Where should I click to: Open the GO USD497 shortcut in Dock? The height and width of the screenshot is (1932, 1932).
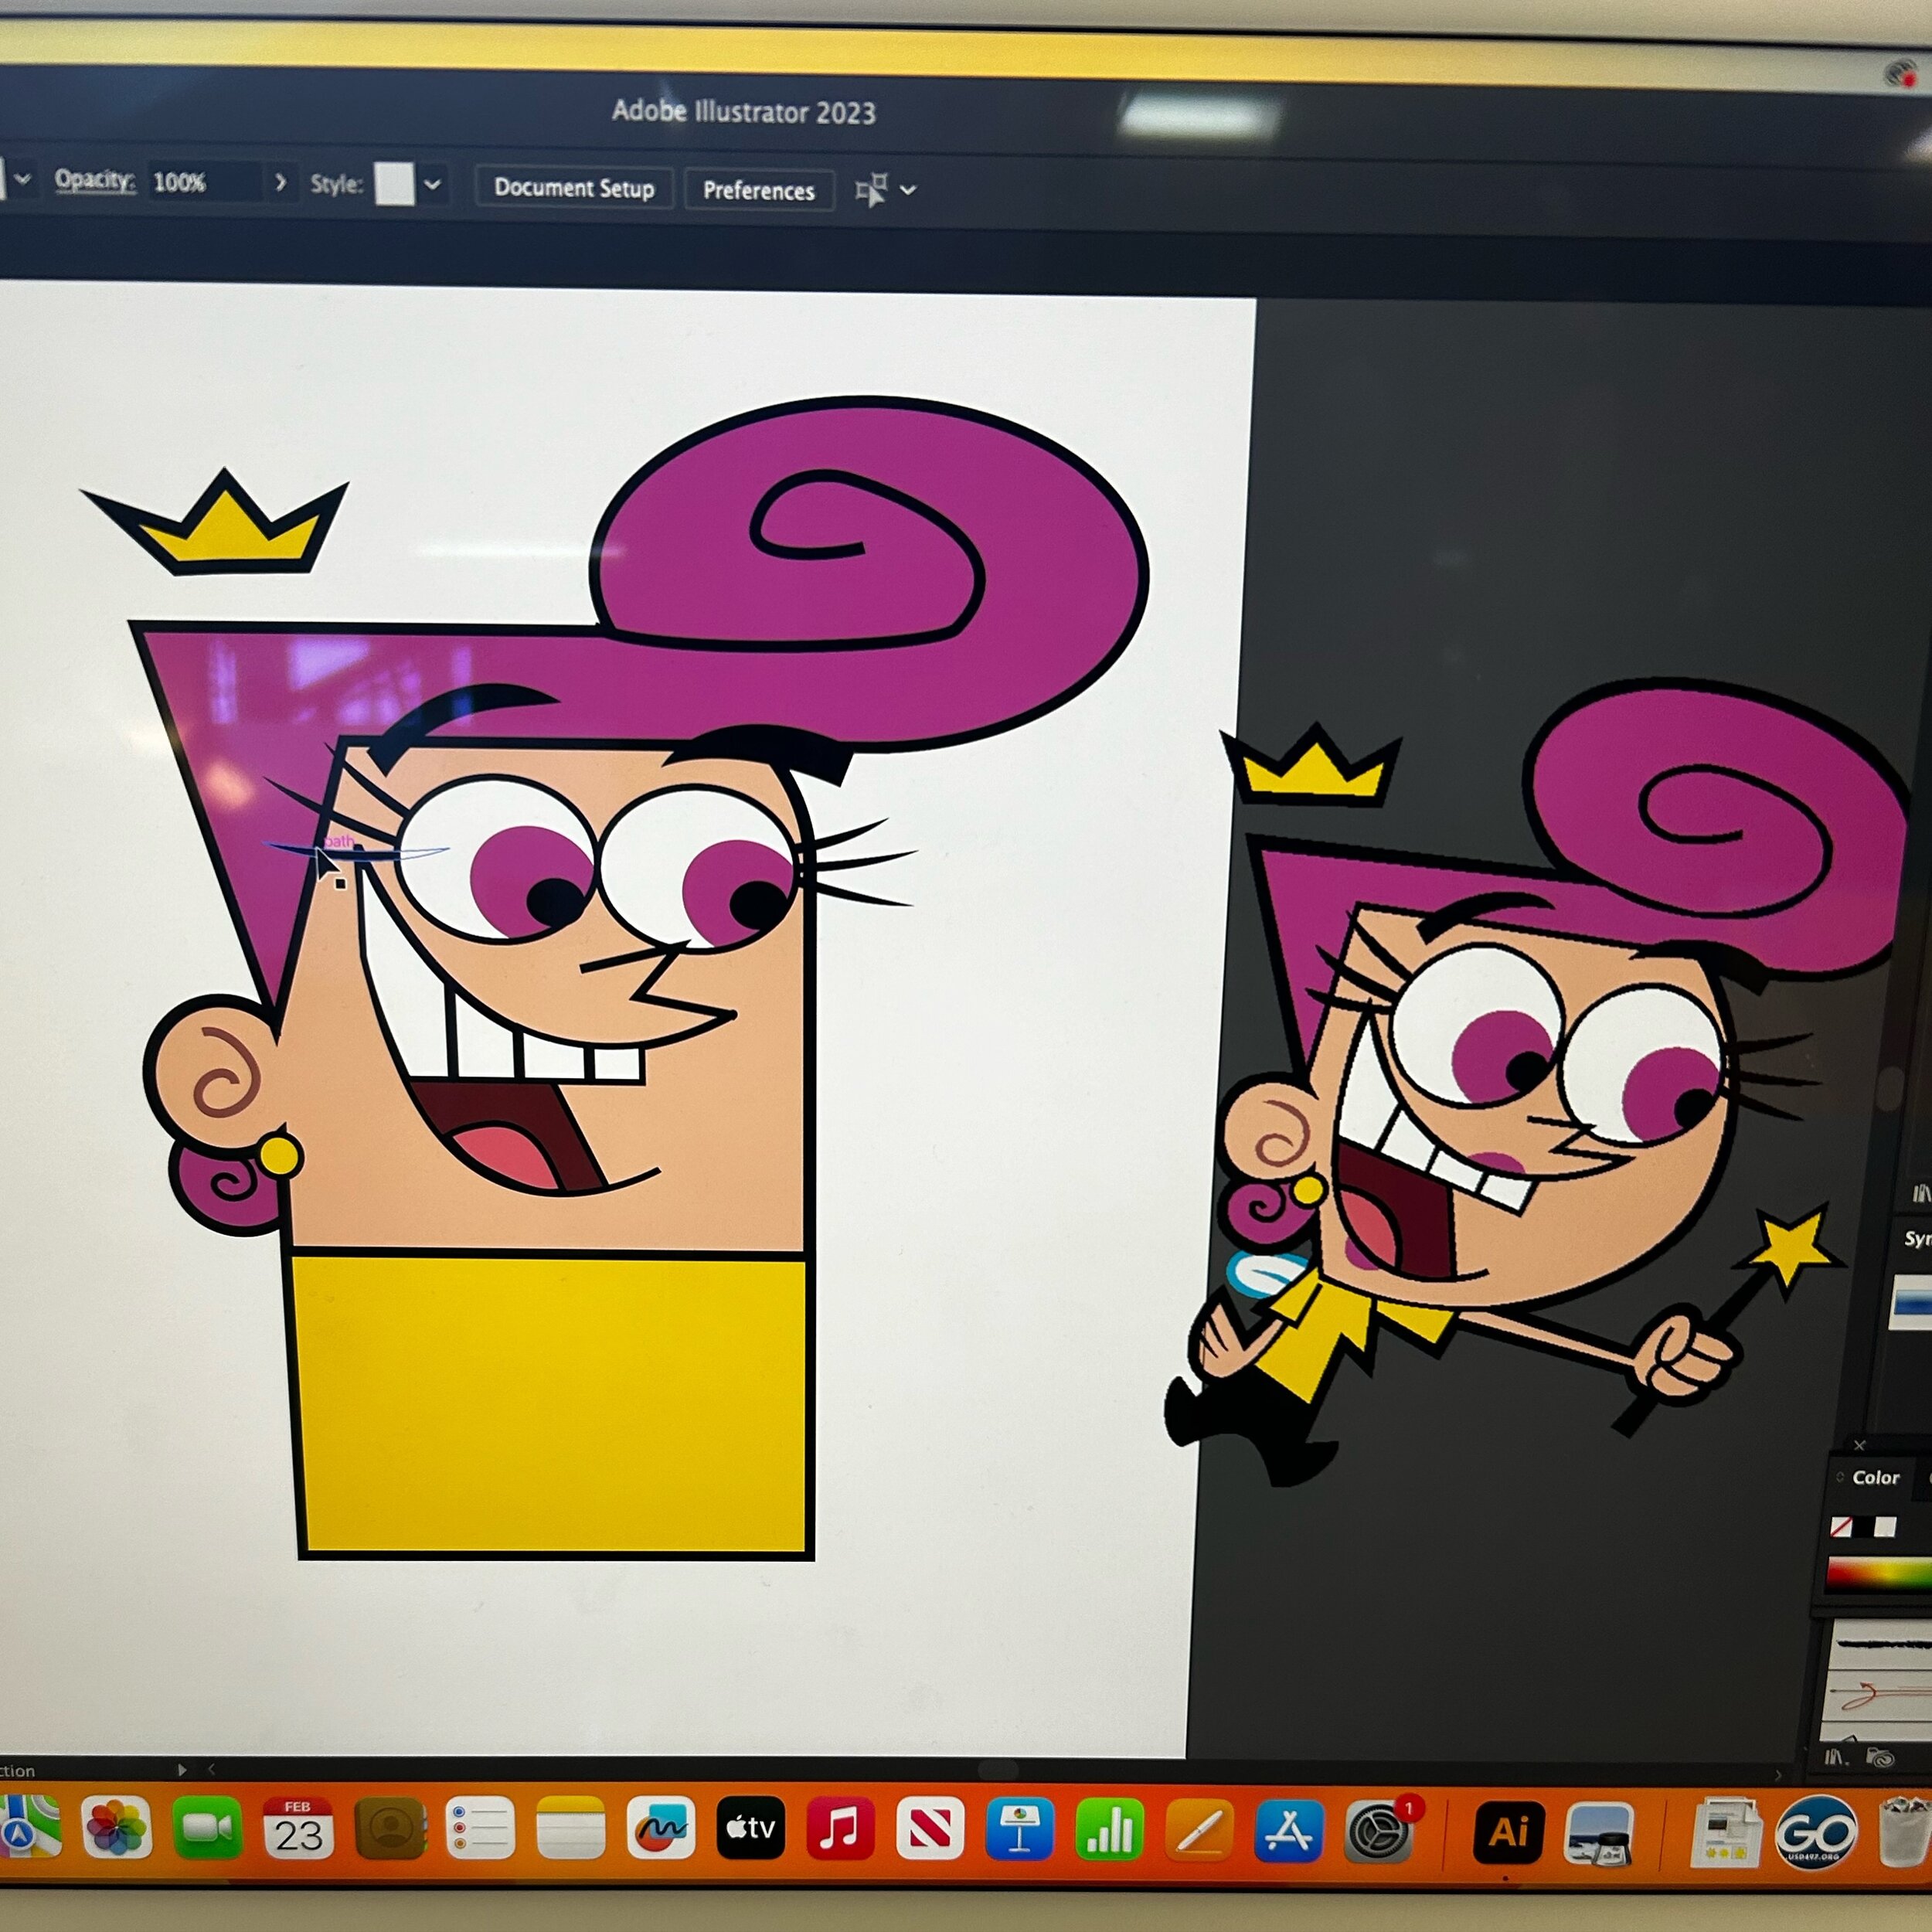pyautogui.click(x=1817, y=1833)
